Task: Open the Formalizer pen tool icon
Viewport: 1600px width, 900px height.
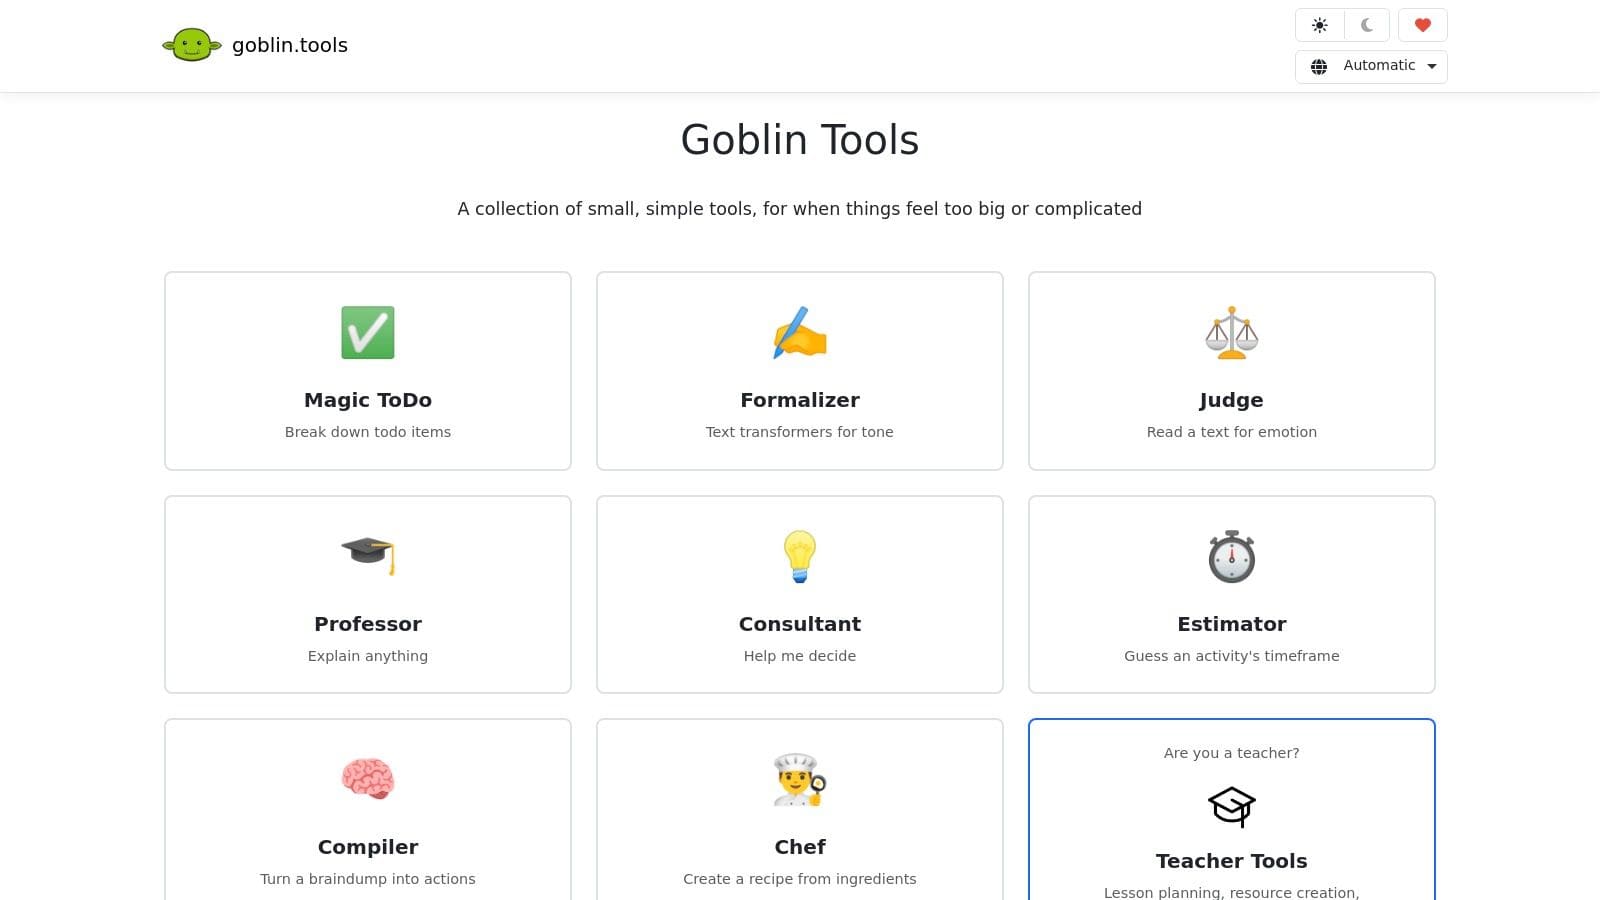Action: pyautogui.click(x=799, y=332)
